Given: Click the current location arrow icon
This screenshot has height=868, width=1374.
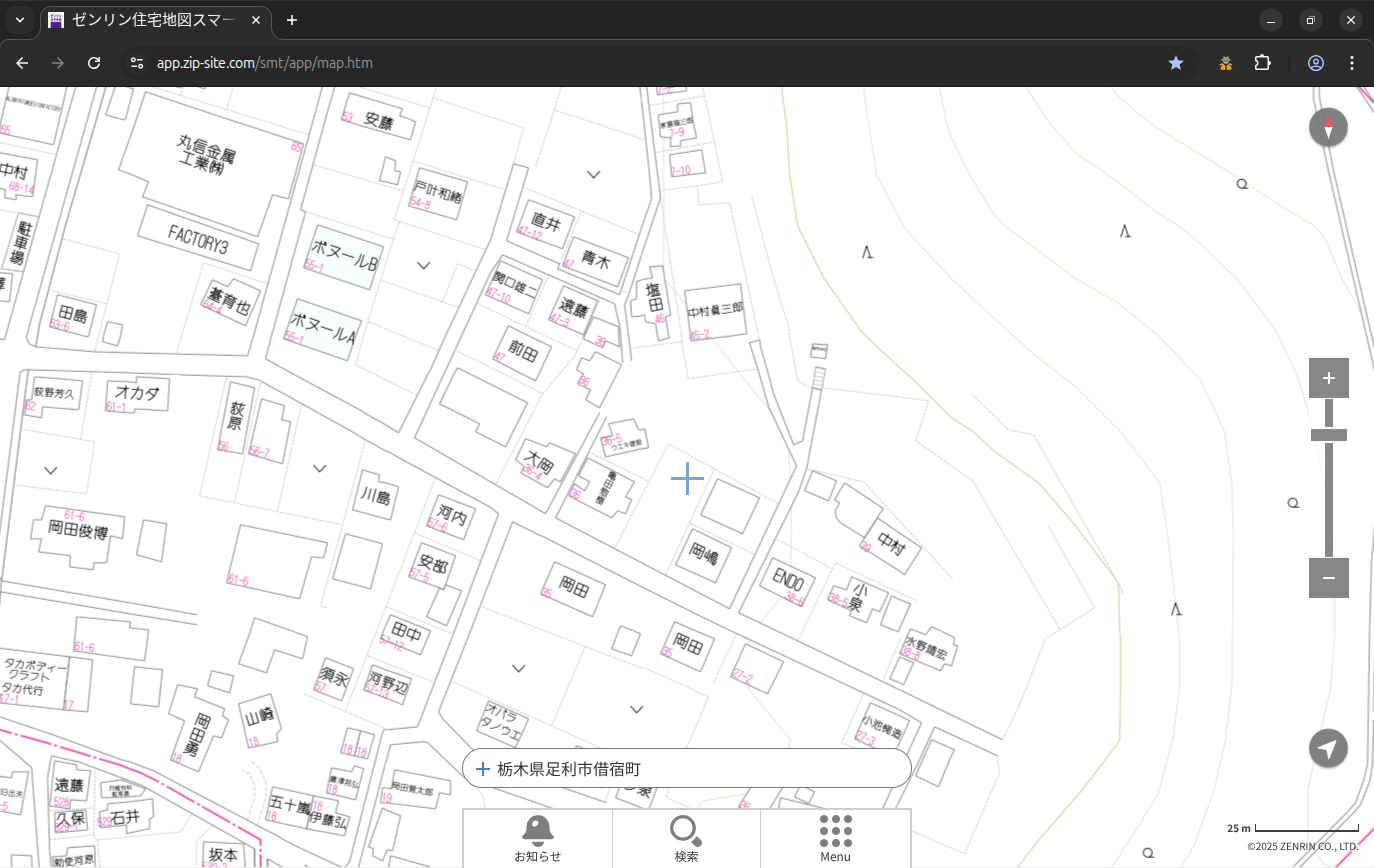Looking at the screenshot, I should (1328, 748).
